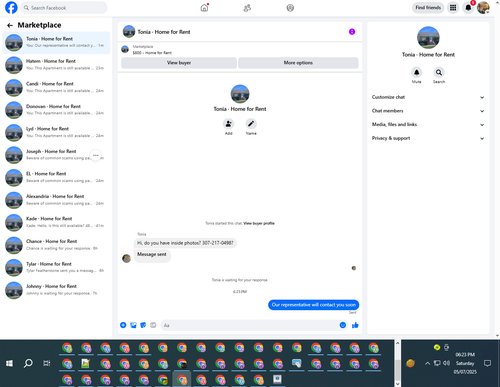Select Candi - Home for Rent conversation
Screen dimensions: 500x387
[56, 88]
